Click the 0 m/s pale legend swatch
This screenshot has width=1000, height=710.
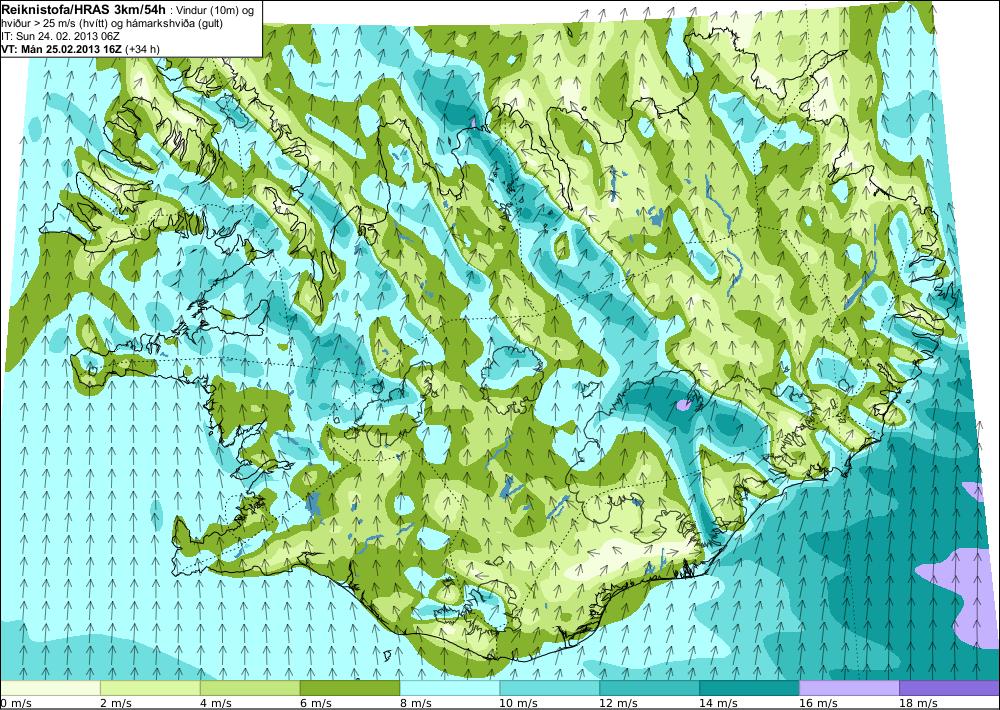[x=50, y=688]
